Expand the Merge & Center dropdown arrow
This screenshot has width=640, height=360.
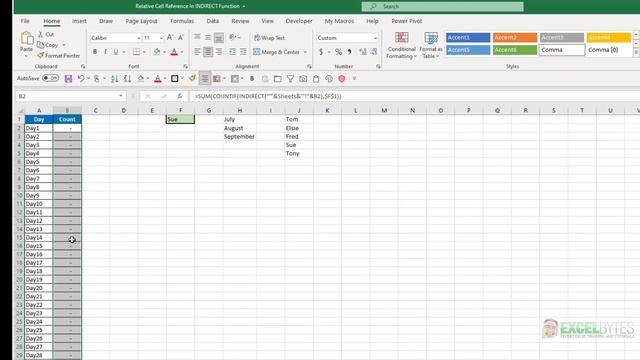[x=305, y=52]
